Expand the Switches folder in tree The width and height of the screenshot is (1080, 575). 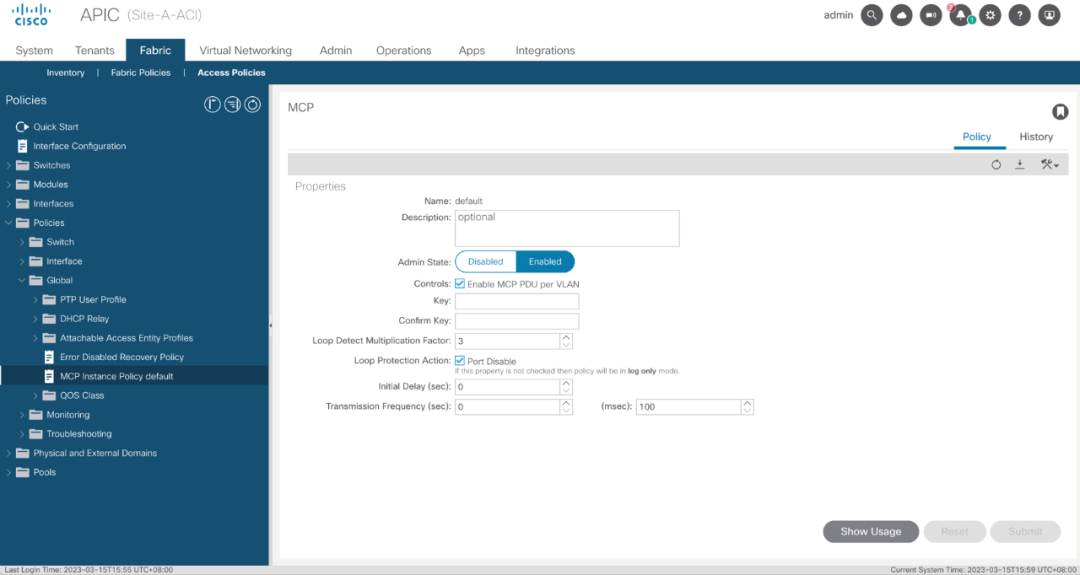[x=9, y=166]
